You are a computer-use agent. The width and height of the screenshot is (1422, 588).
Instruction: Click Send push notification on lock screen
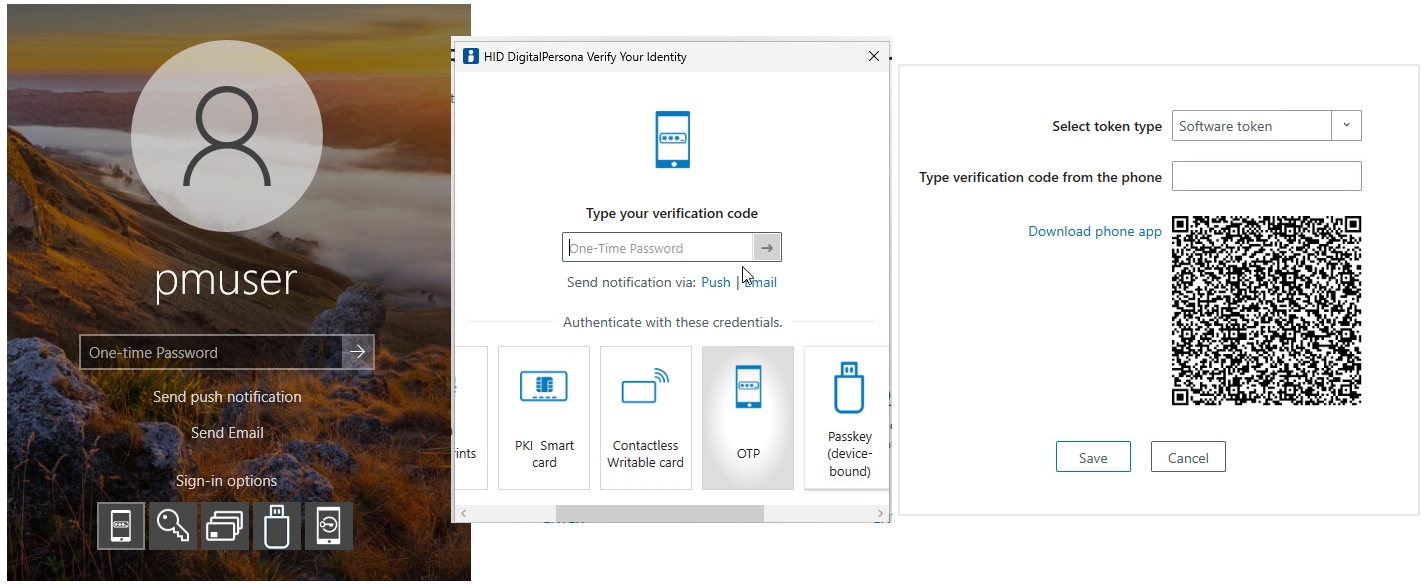point(227,397)
